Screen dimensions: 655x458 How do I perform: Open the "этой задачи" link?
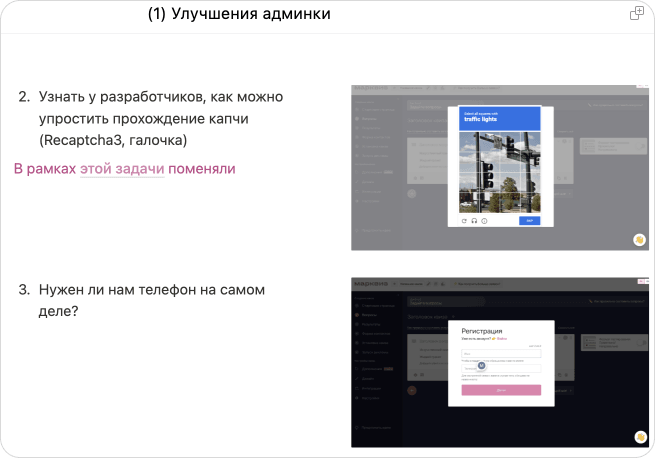point(122,169)
